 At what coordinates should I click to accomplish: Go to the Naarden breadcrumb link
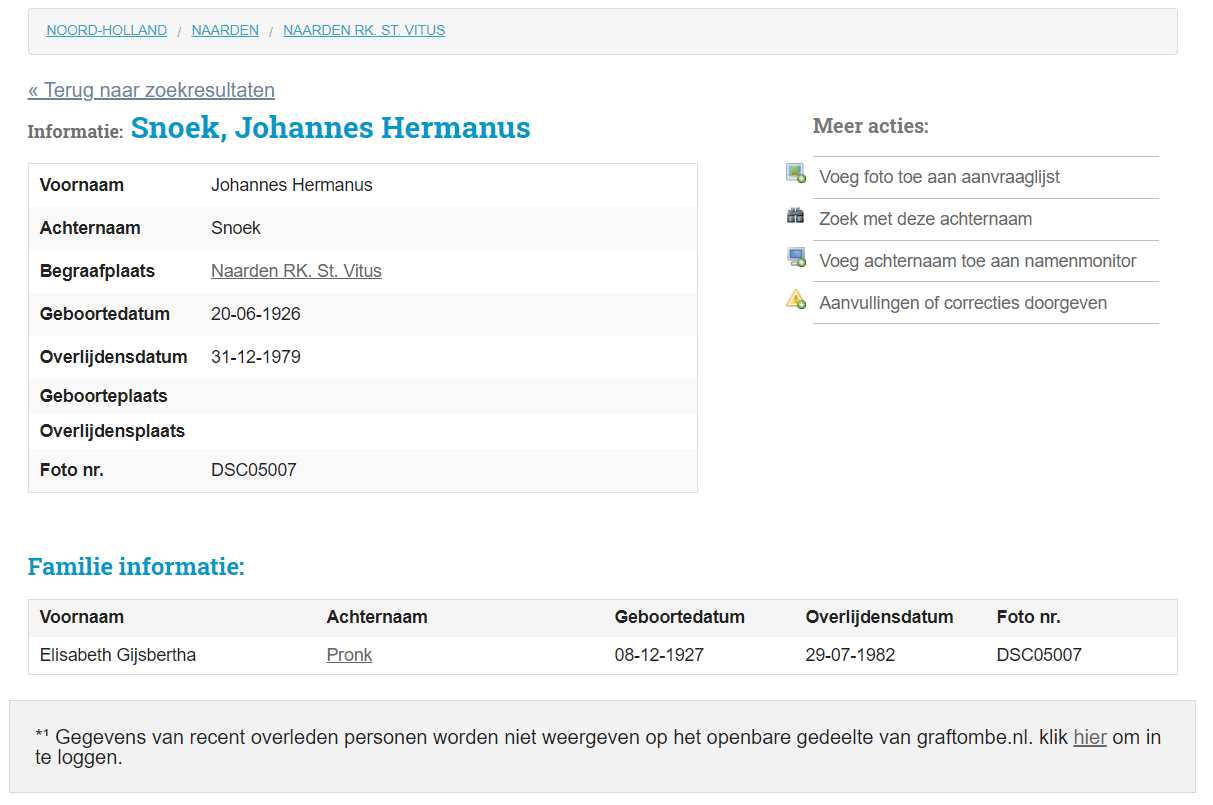coord(225,31)
